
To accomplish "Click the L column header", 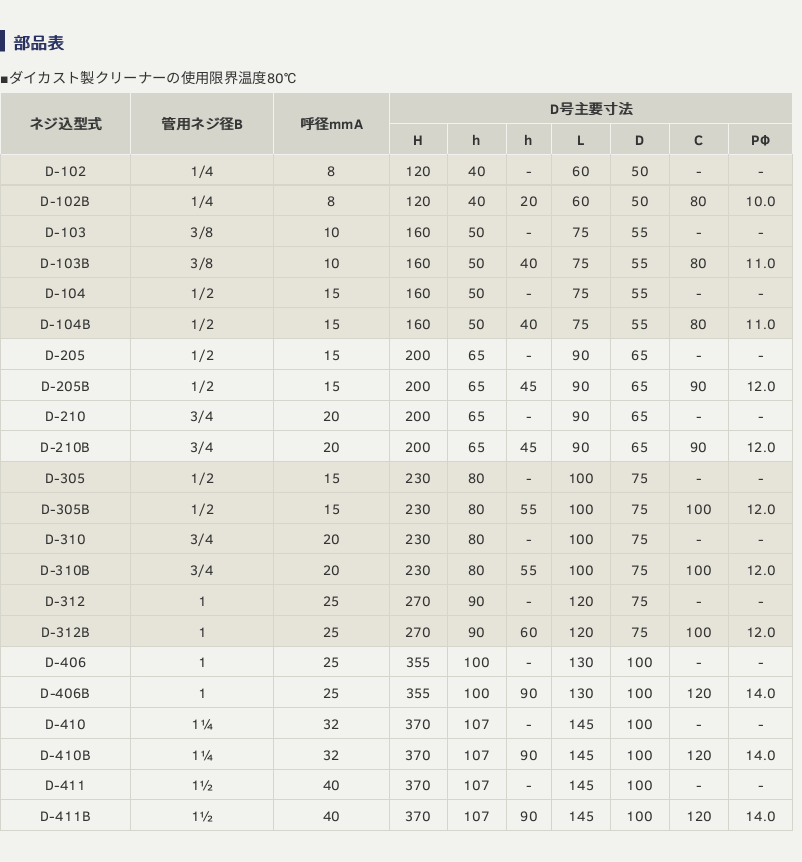I will coord(580,140).
